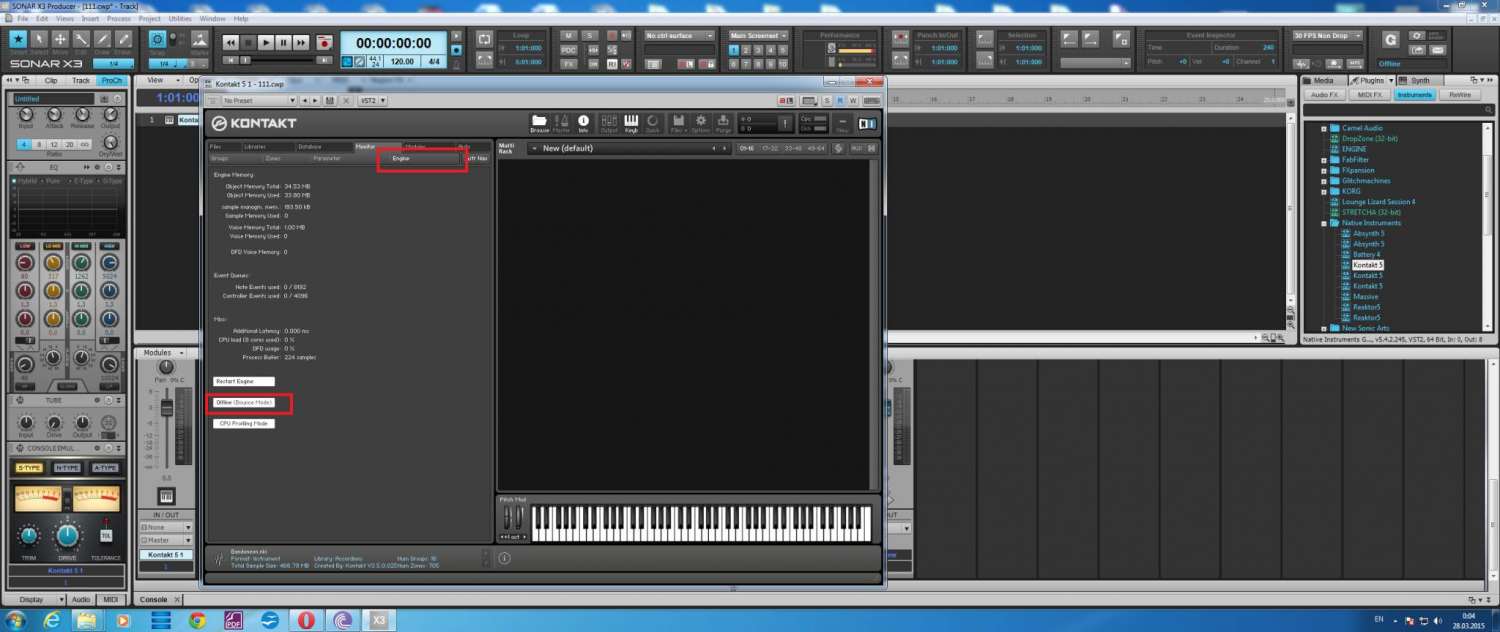Toggle the M mute-all button in Mix module
The width and height of the screenshot is (1500, 632).
coord(568,36)
